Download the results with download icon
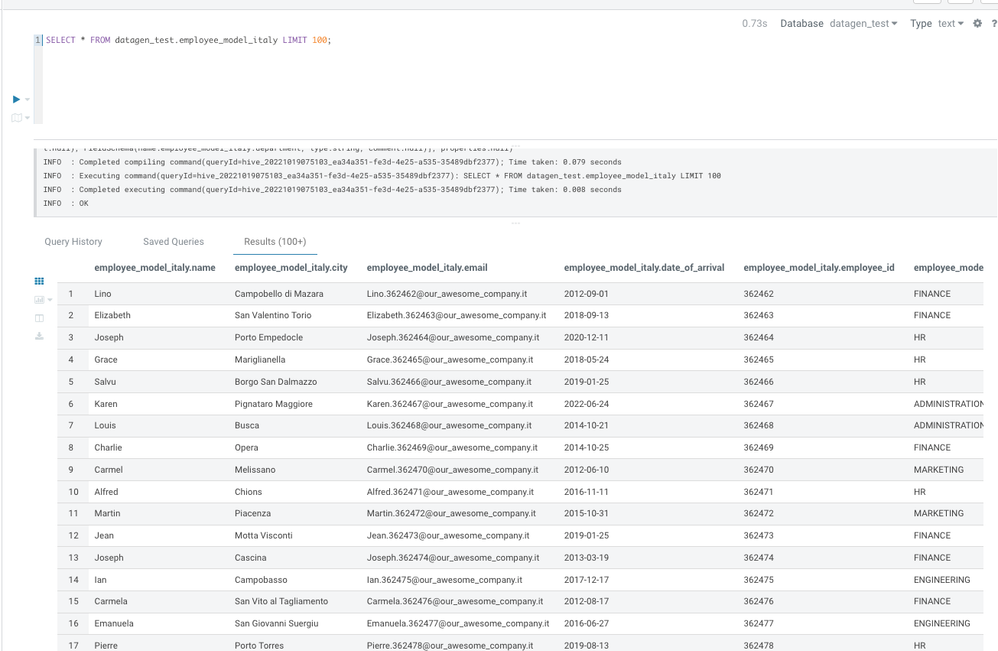Image resolution: width=998 pixels, height=651 pixels. (x=39, y=336)
